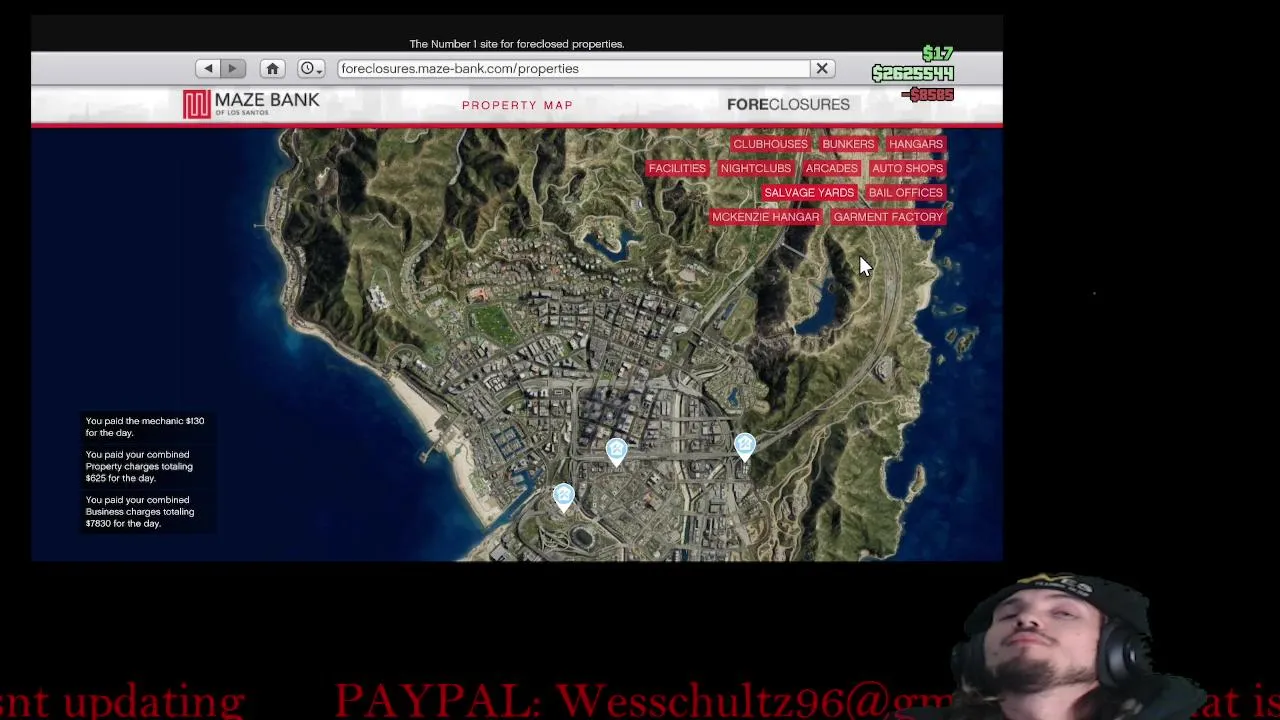
Task: Go back with the browser back arrow
Action: coord(208,68)
